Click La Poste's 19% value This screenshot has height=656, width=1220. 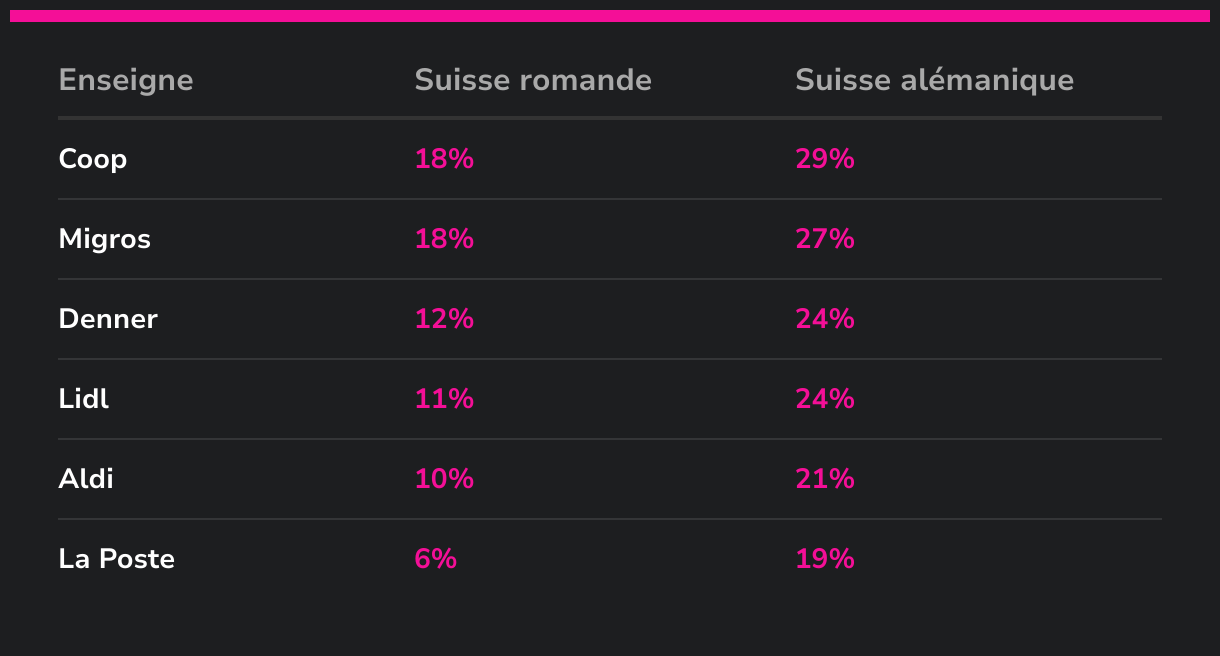click(x=825, y=559)
